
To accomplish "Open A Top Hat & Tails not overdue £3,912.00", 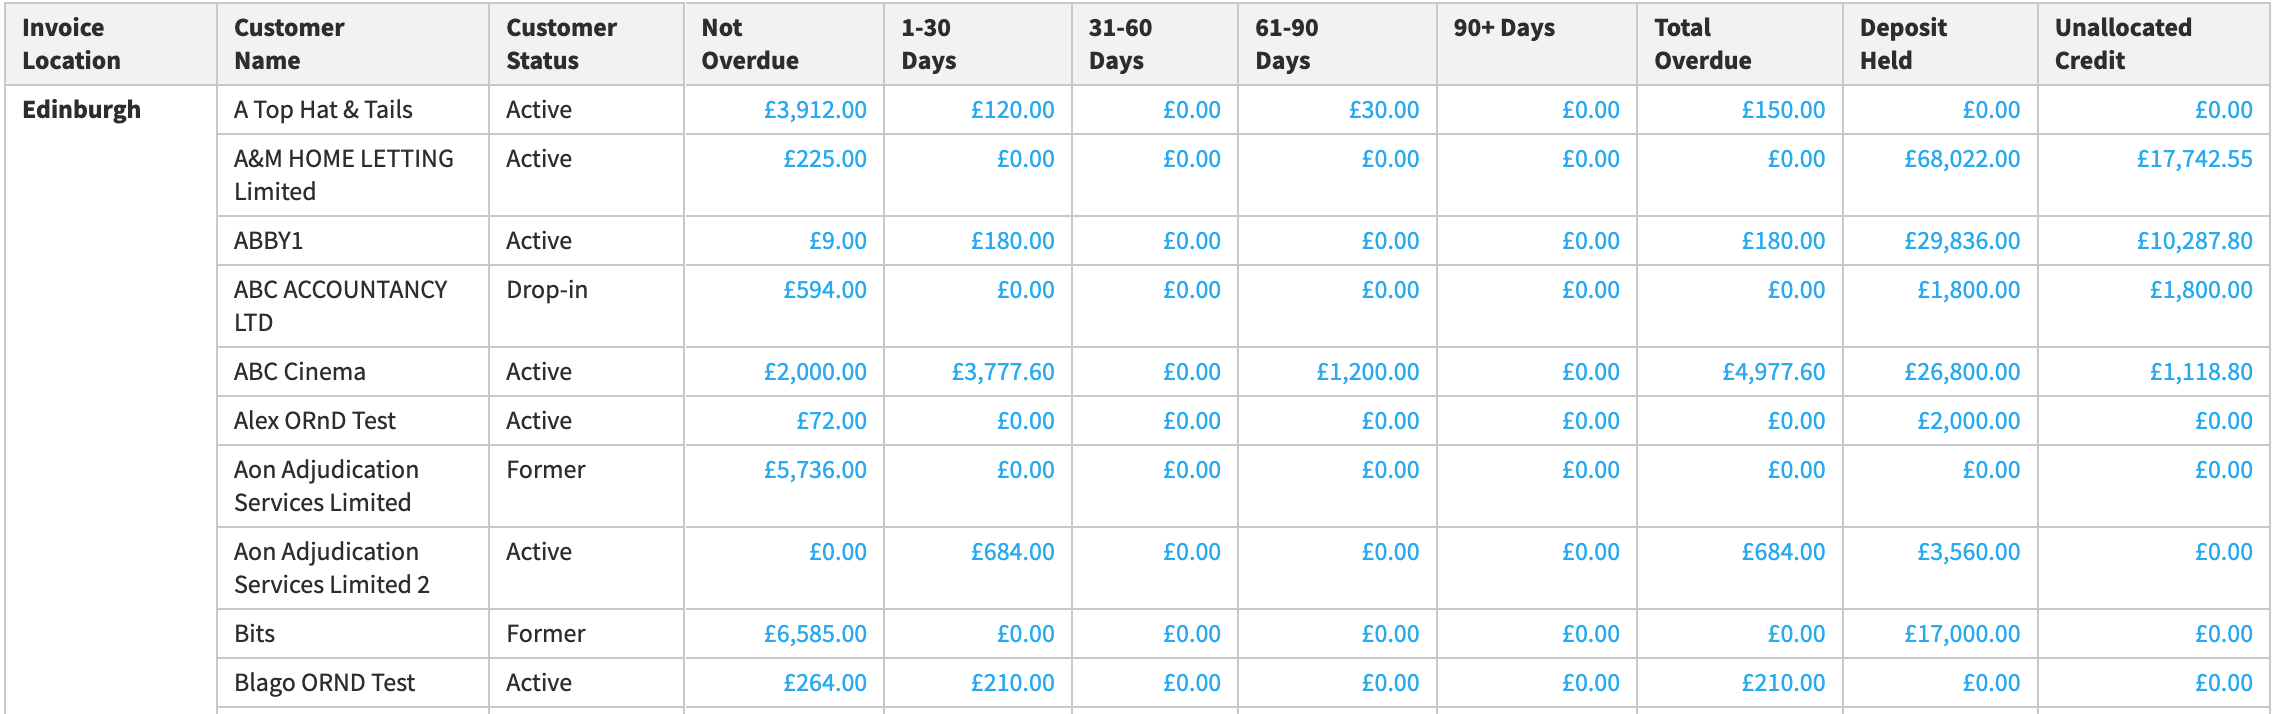I will (x=815, y=110).
